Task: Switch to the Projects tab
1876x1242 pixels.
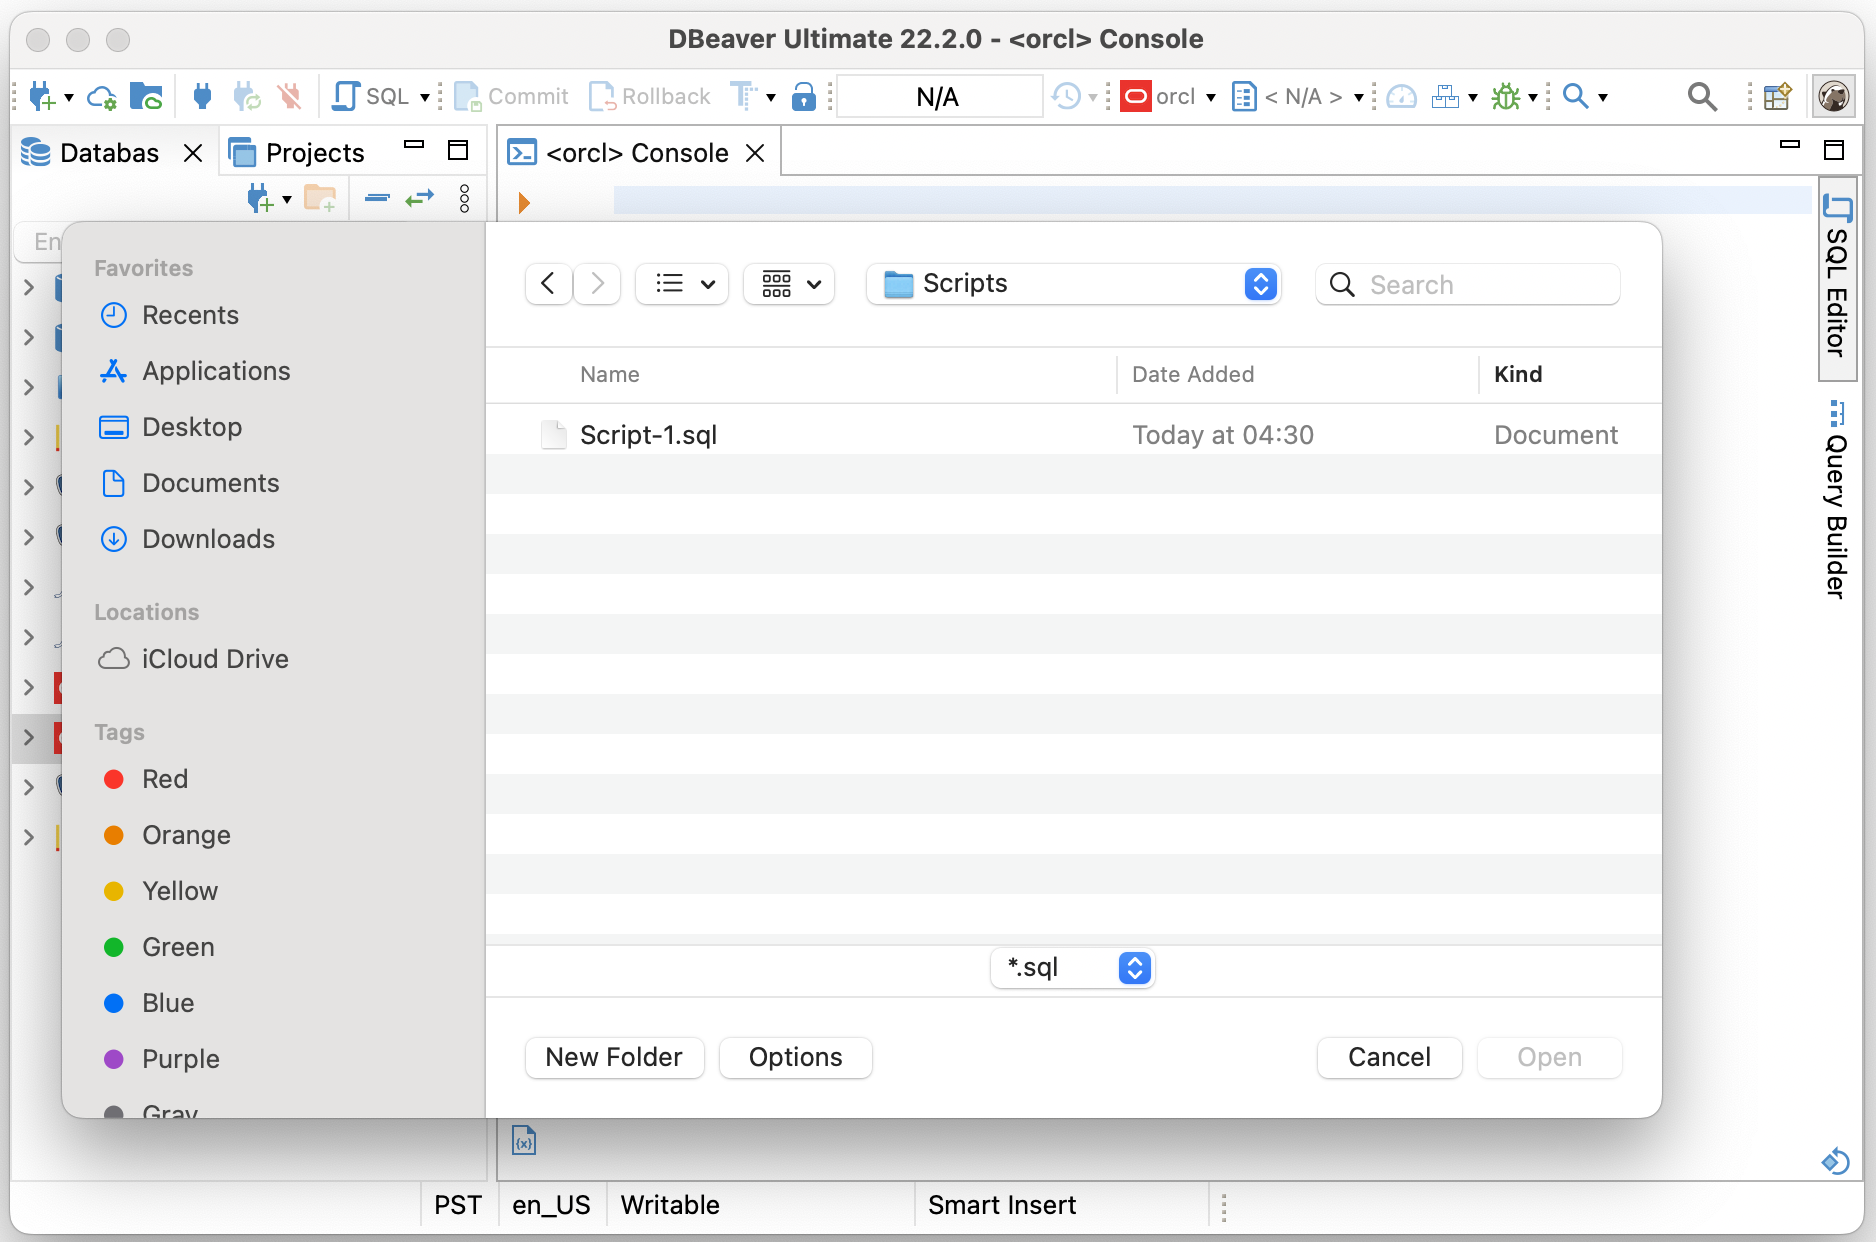Action: (313, 151)
